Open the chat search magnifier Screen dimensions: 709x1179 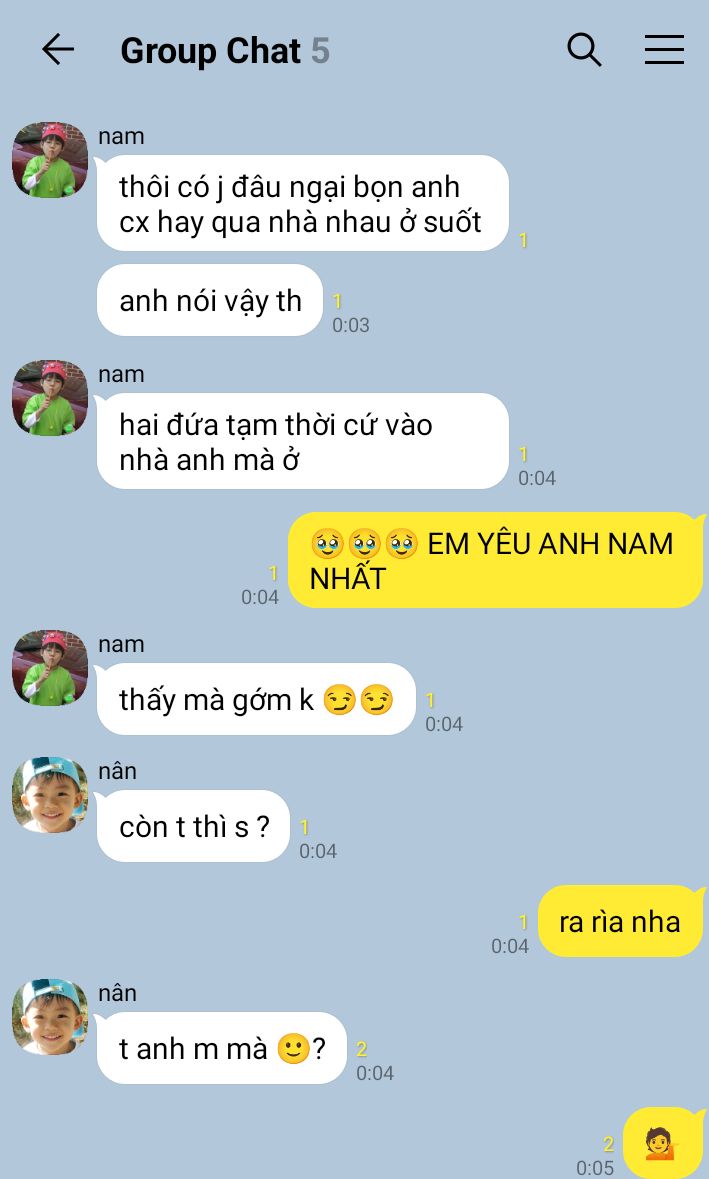tap(584, 50)
